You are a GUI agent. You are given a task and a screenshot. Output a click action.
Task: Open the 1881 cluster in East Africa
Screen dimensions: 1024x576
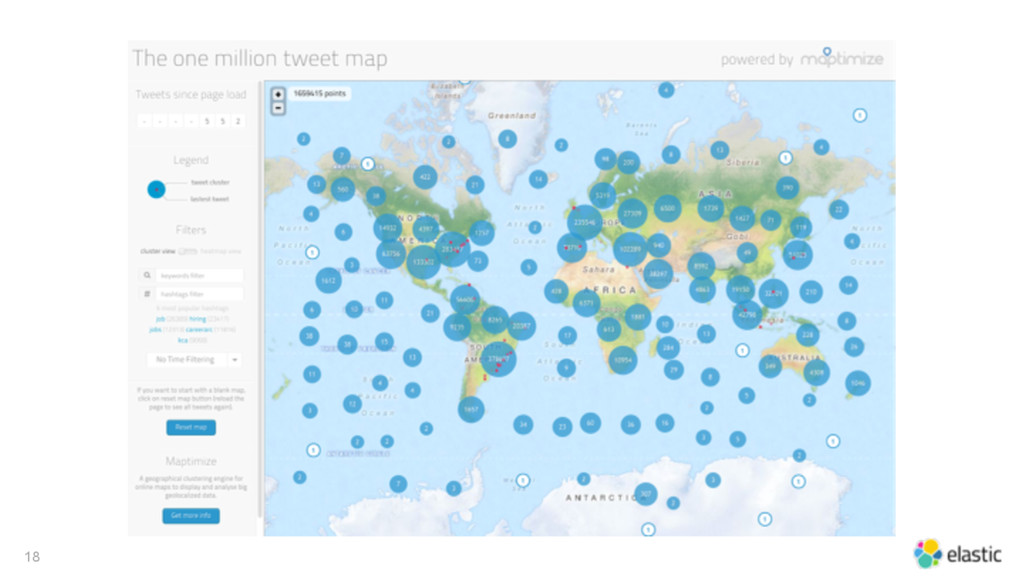tap(637, 317)
